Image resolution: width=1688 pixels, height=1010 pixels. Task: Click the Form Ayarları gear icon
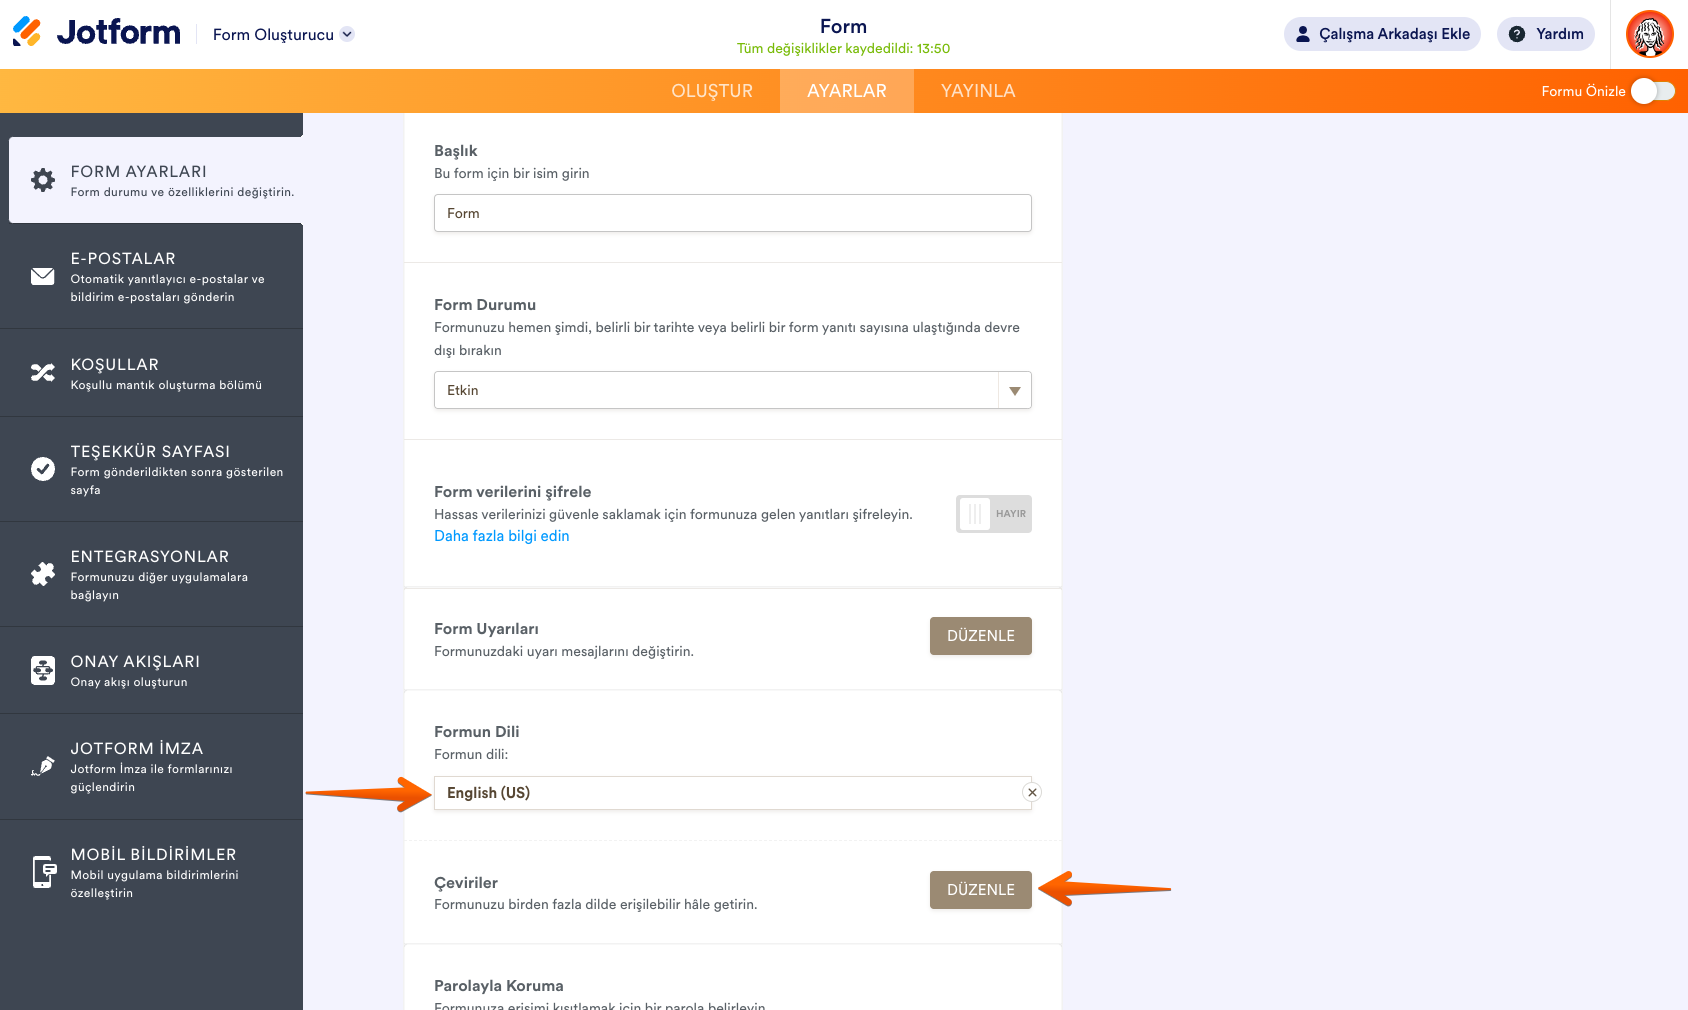[43, 180]
